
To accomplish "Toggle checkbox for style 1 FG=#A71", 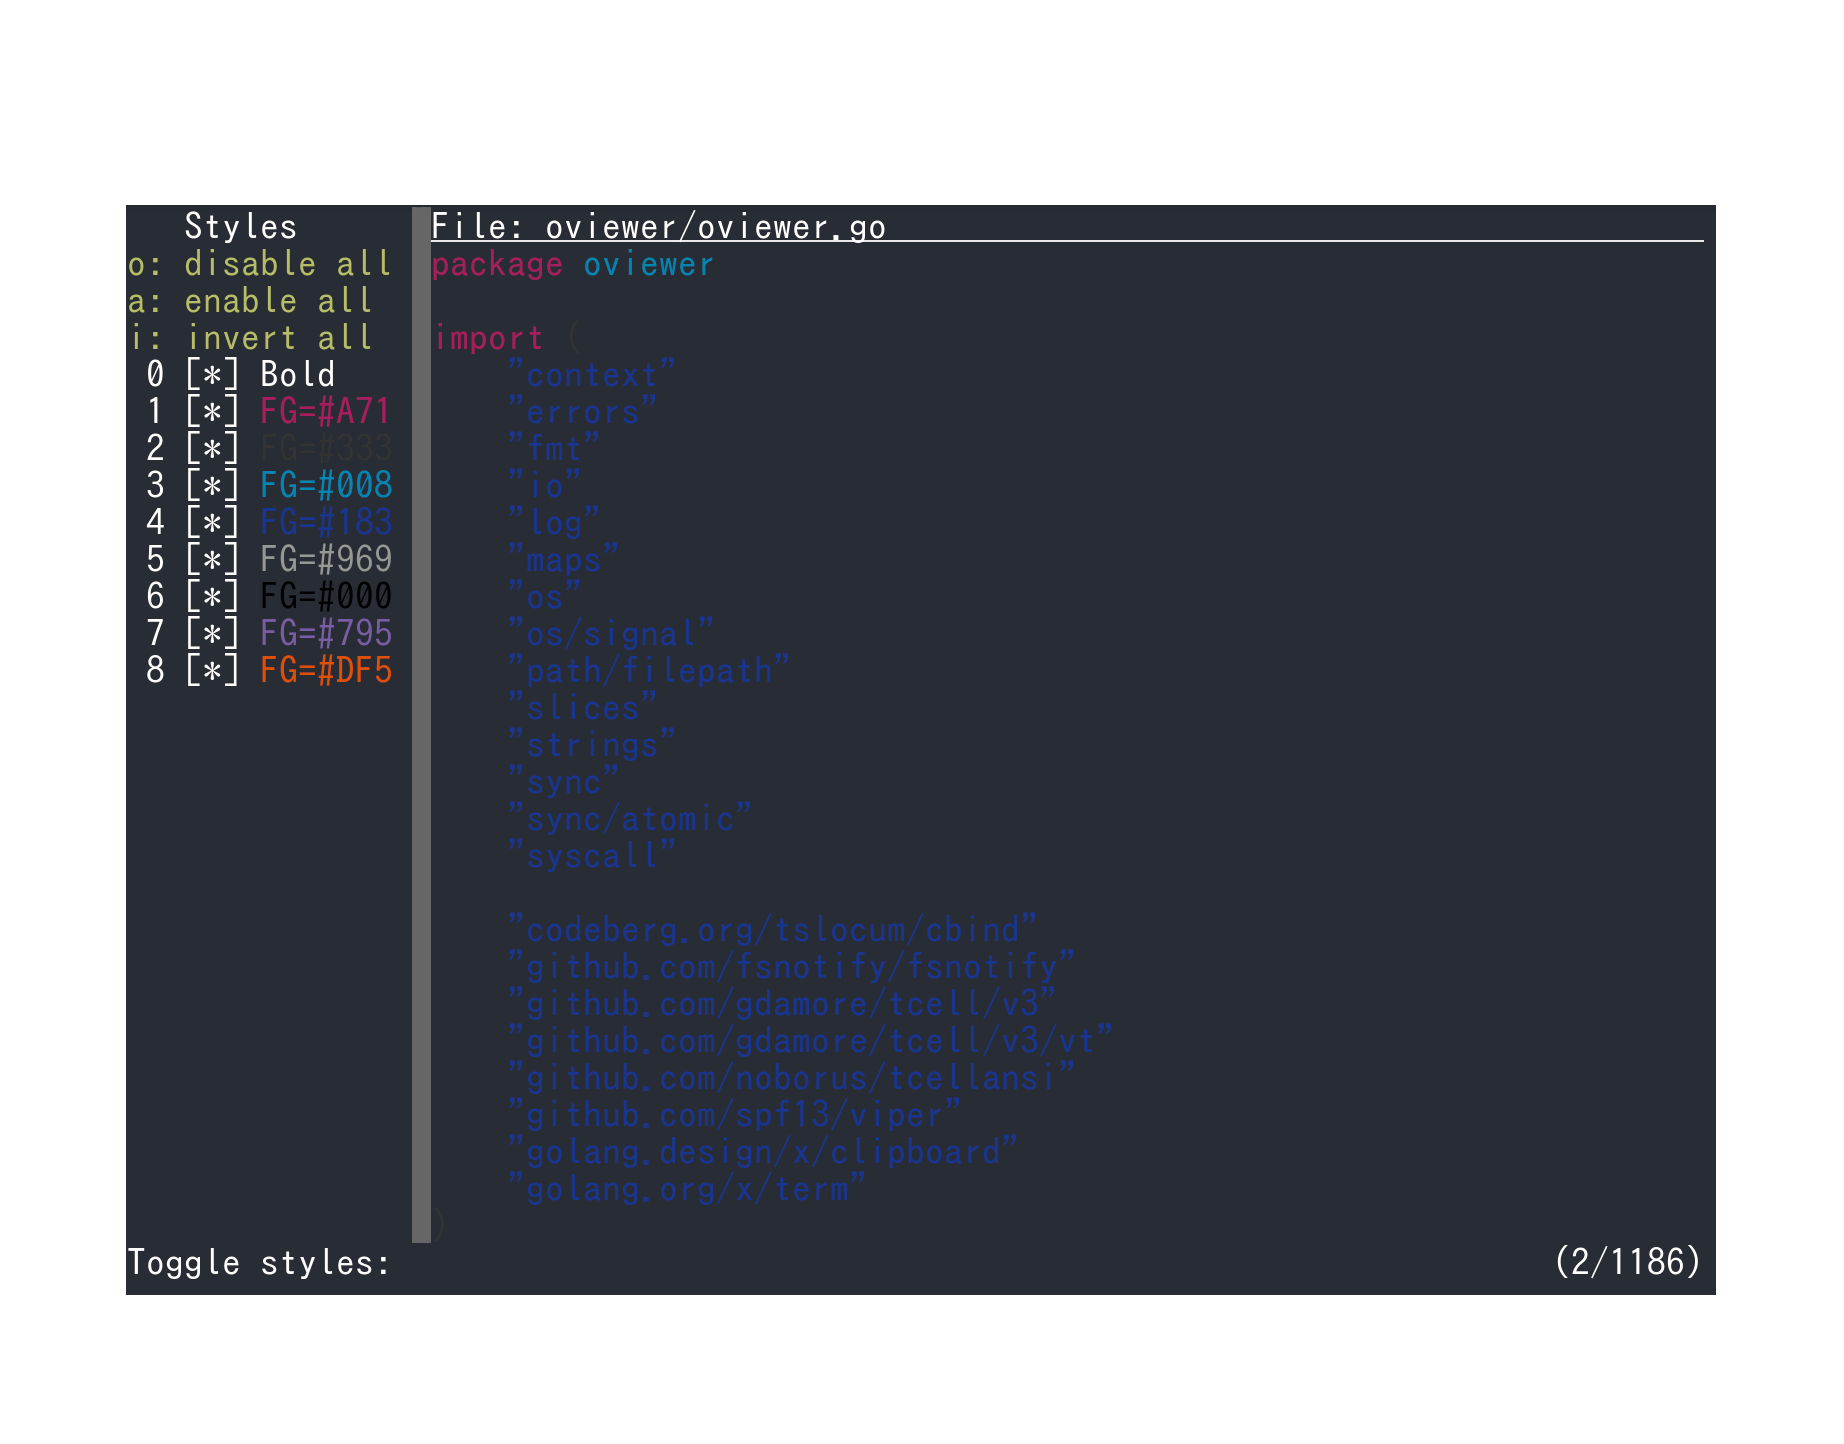I will [212, 412].
